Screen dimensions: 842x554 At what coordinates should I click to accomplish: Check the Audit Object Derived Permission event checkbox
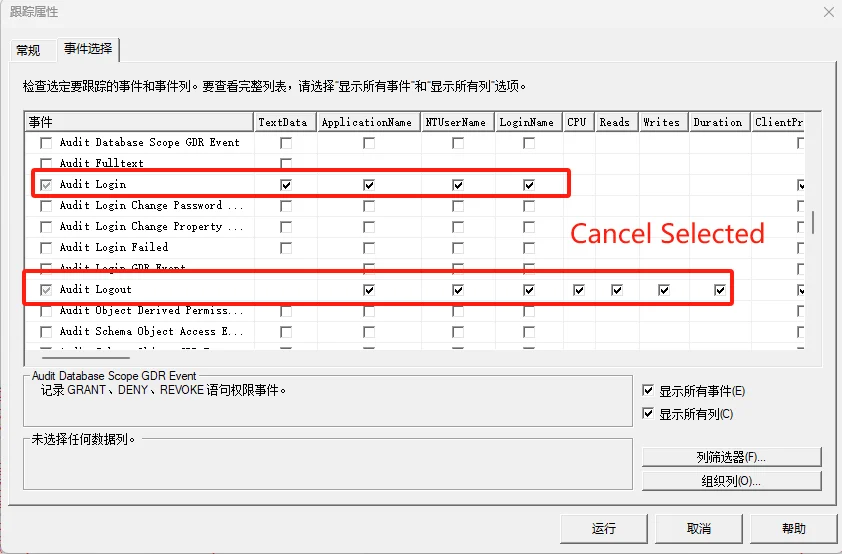(x=46, y=311)
